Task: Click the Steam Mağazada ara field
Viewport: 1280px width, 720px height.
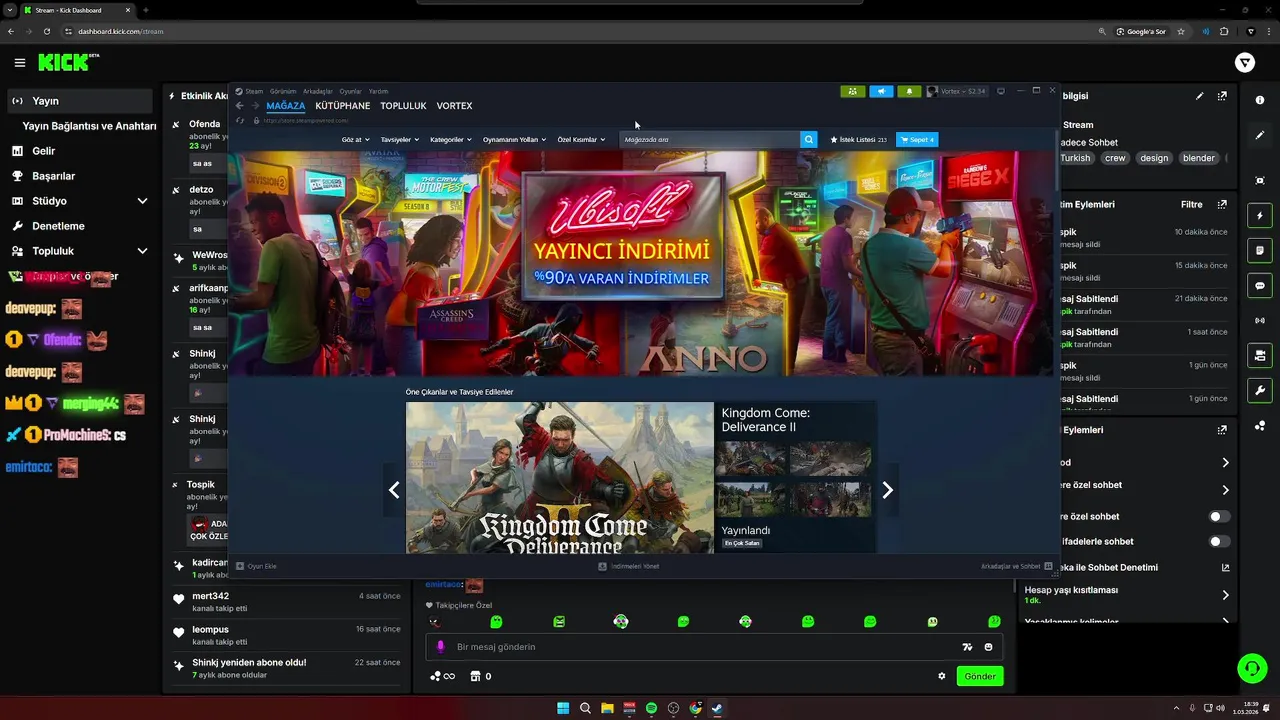Action: (x=710, y=140)
